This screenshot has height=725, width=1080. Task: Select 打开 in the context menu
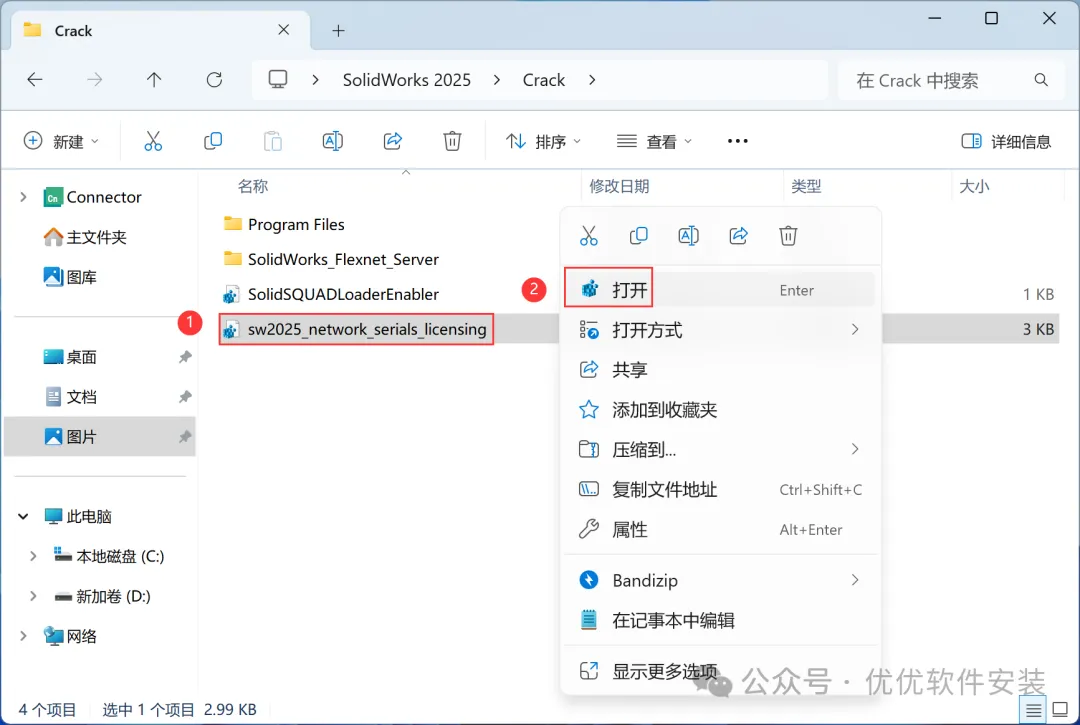point(720,290)
